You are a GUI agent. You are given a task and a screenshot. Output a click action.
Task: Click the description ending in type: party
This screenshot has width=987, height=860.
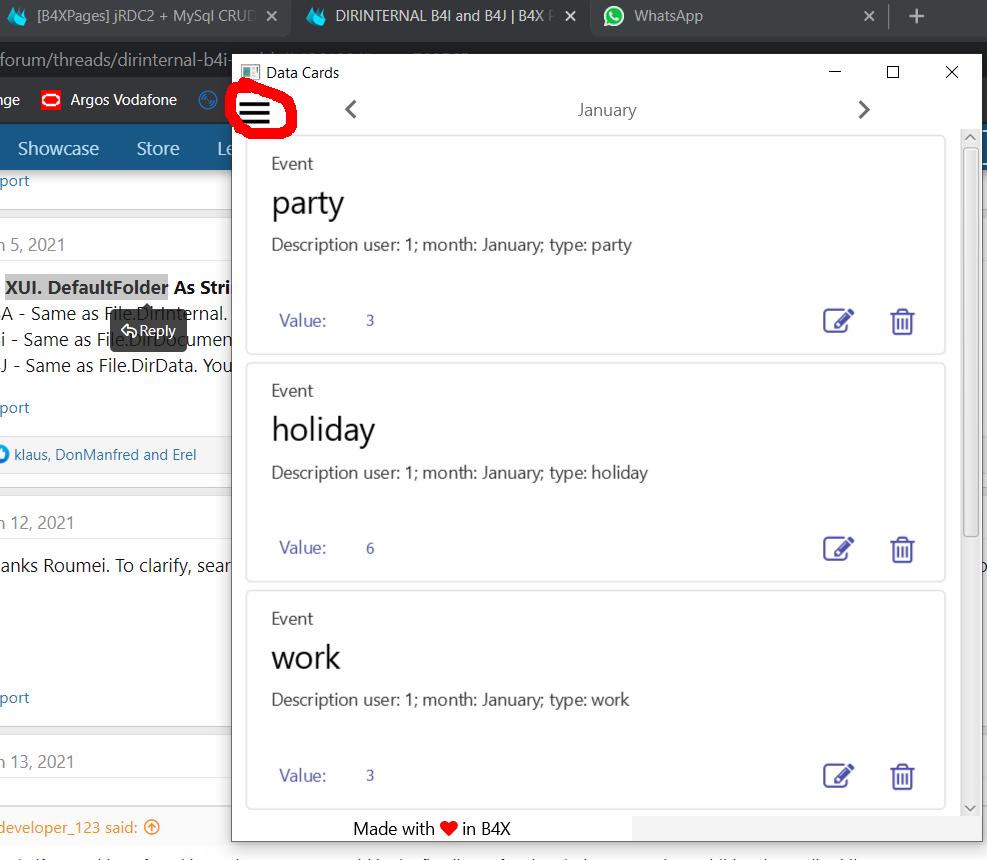click(x=451, y=245)
